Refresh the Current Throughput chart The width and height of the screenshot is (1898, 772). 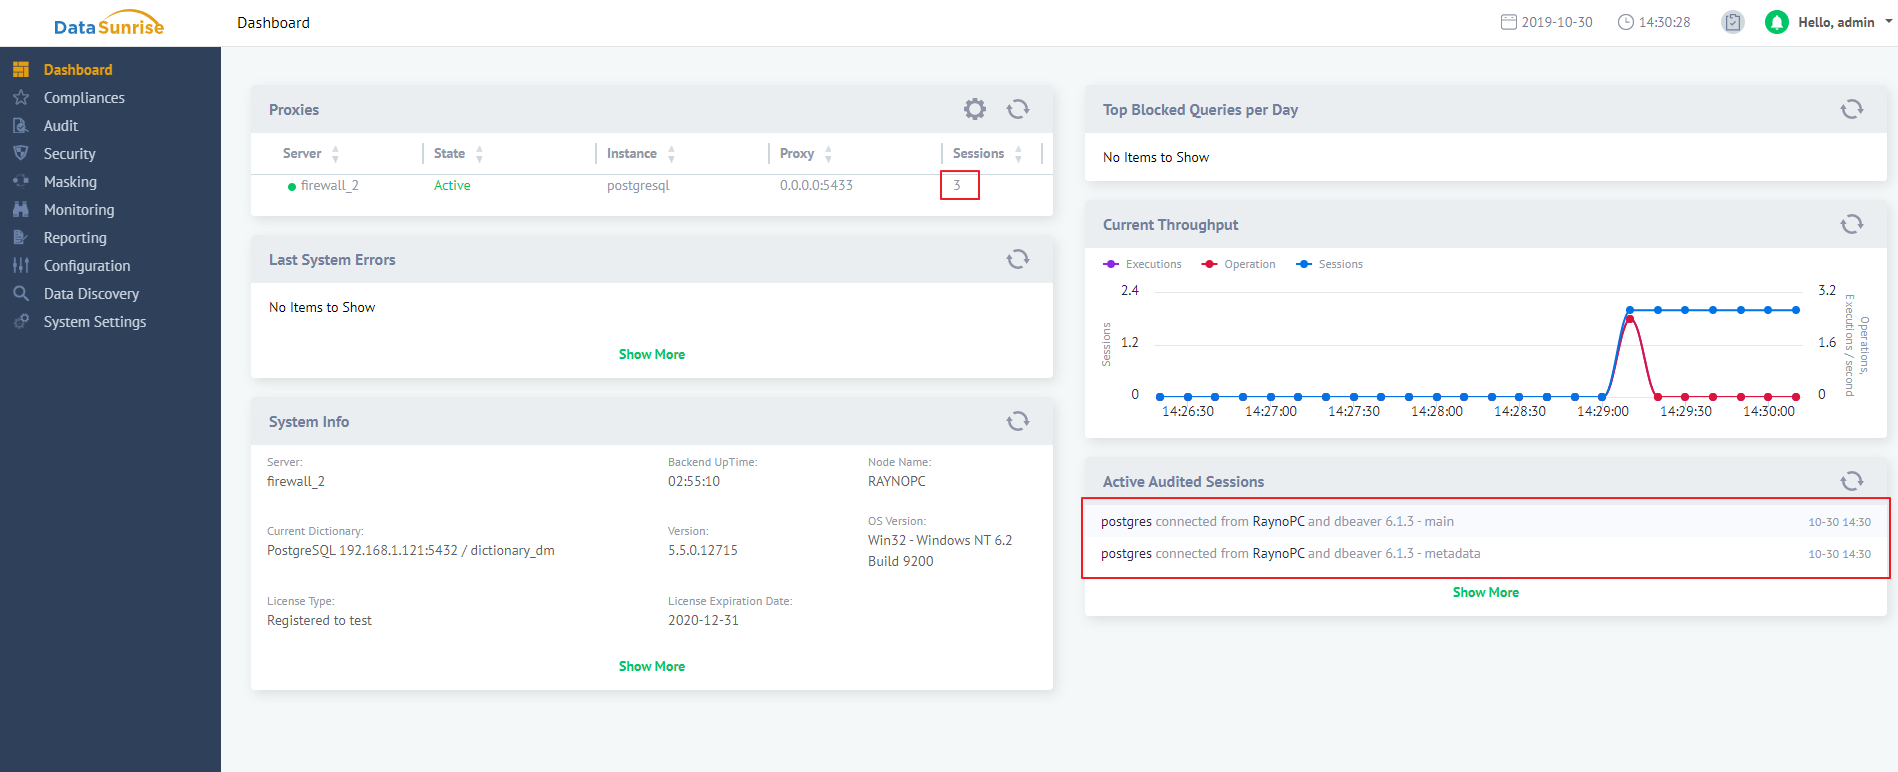[1851, 224]
